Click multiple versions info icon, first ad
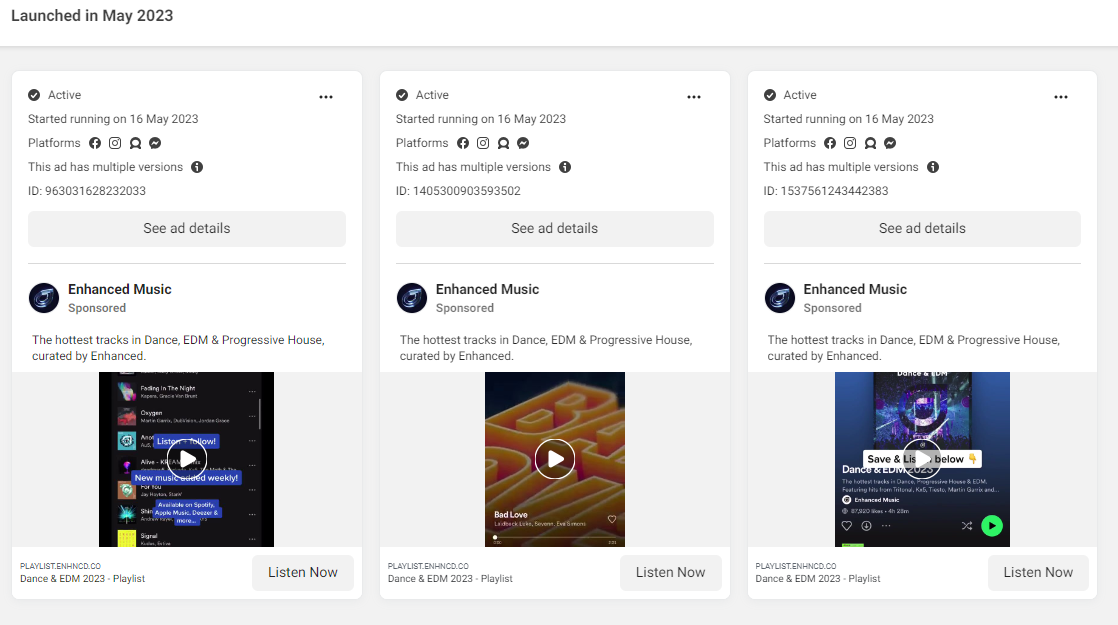This screenshot has height=625, width=1118. click(x=197, y=167)
